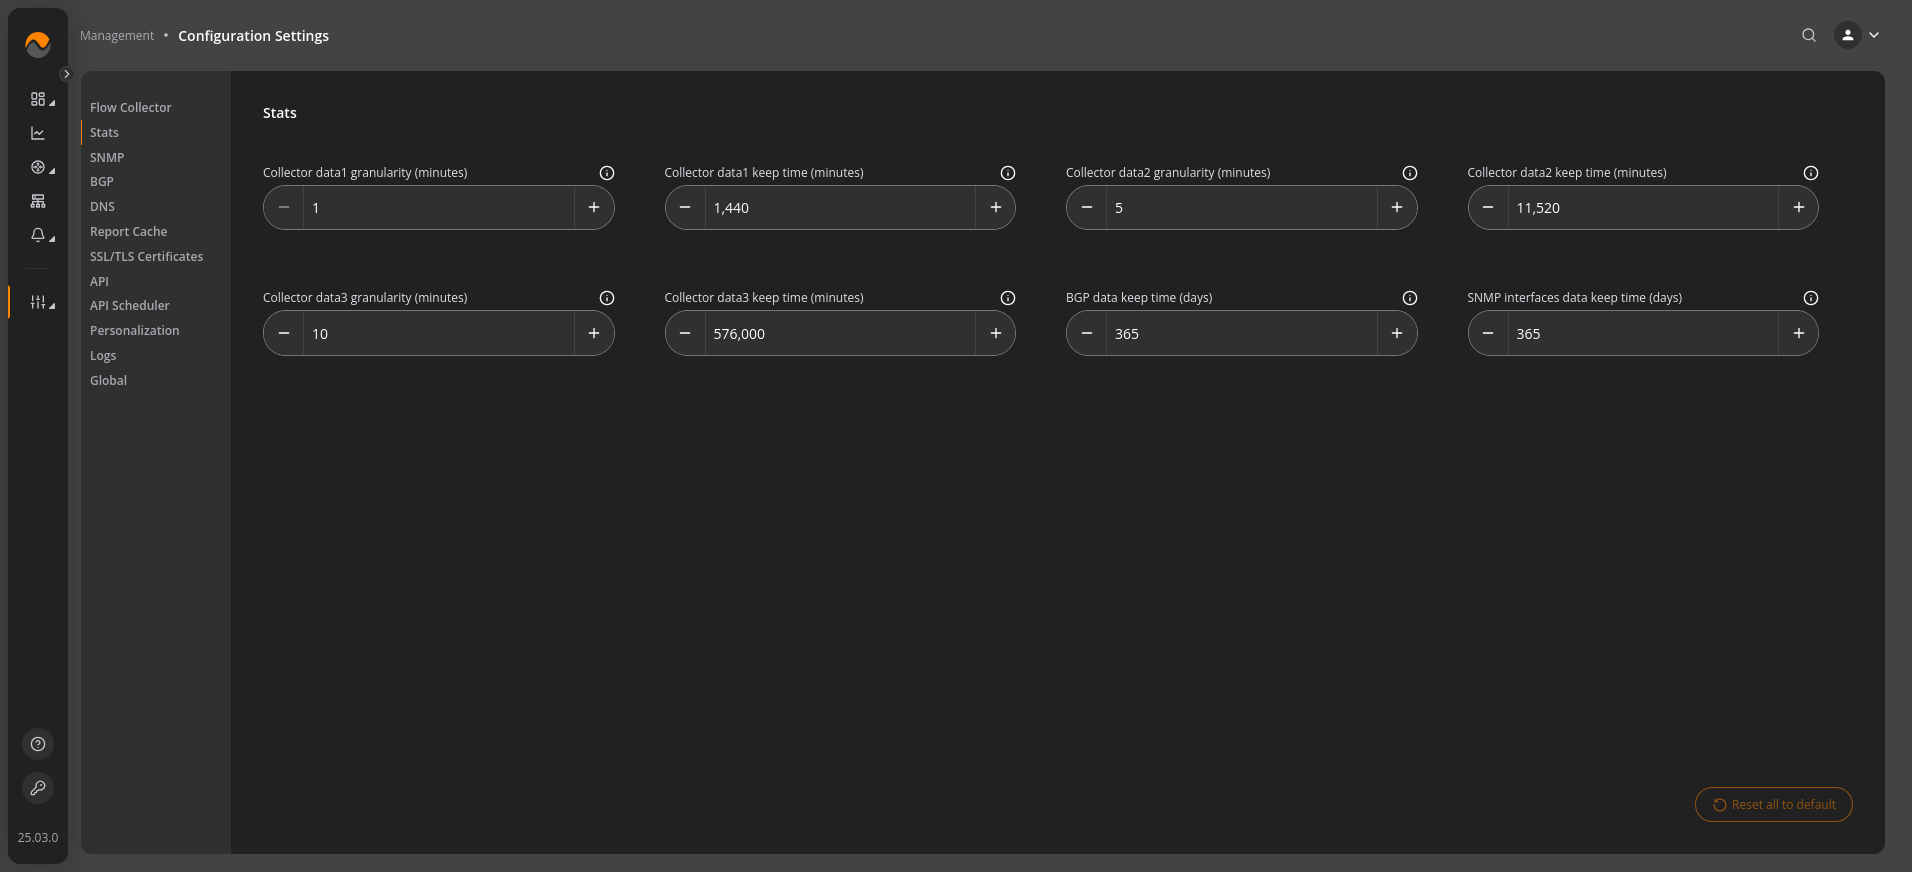Select SNMP in the settings menu
The image size is (1912, 872).
click(107, 158)
